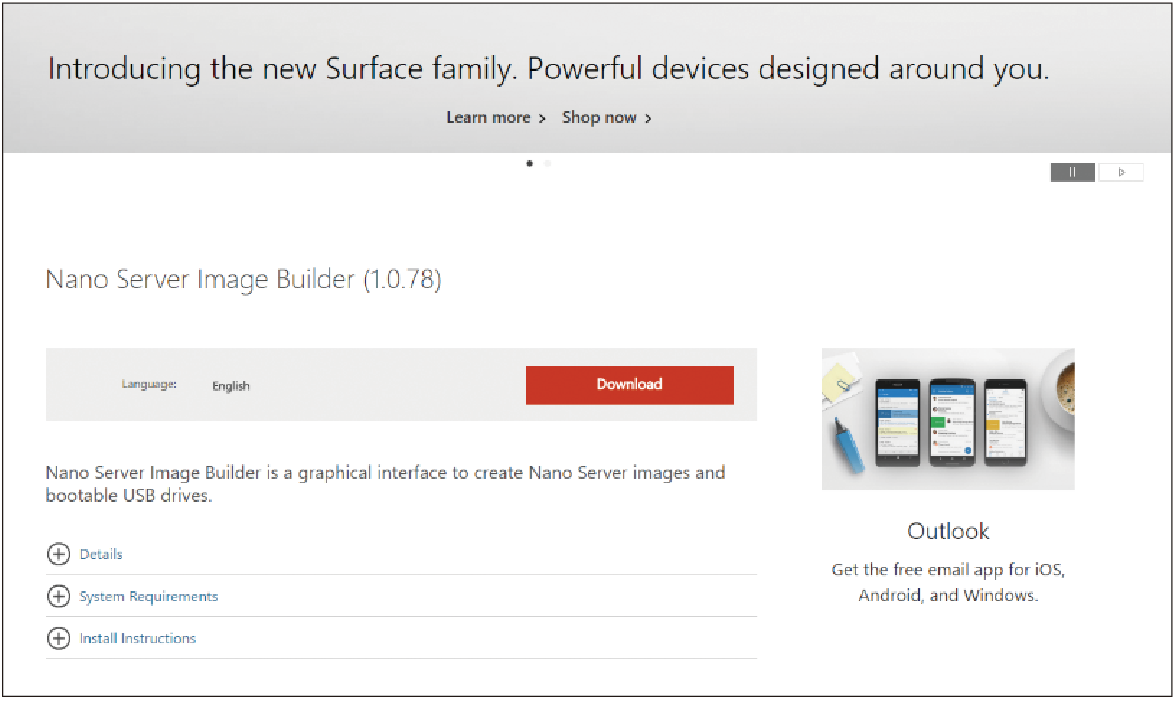The width and height of the screenshot is (1176, 701).
Task: Click the Surface family banner headline
Action: 548,69
